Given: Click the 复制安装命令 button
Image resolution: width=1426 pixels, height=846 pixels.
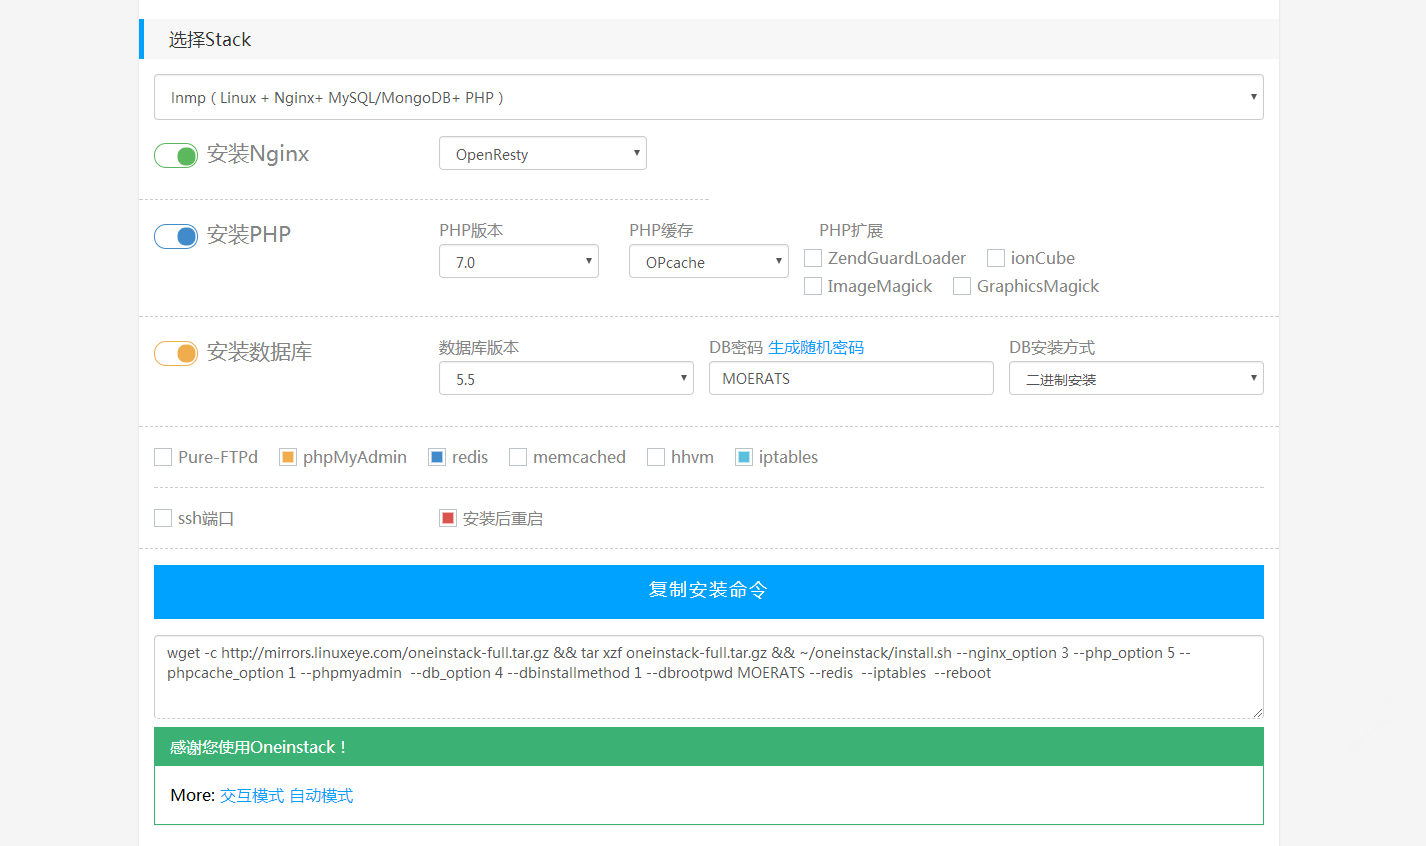Looking at the screenshot, I should (x=708, y=591).
